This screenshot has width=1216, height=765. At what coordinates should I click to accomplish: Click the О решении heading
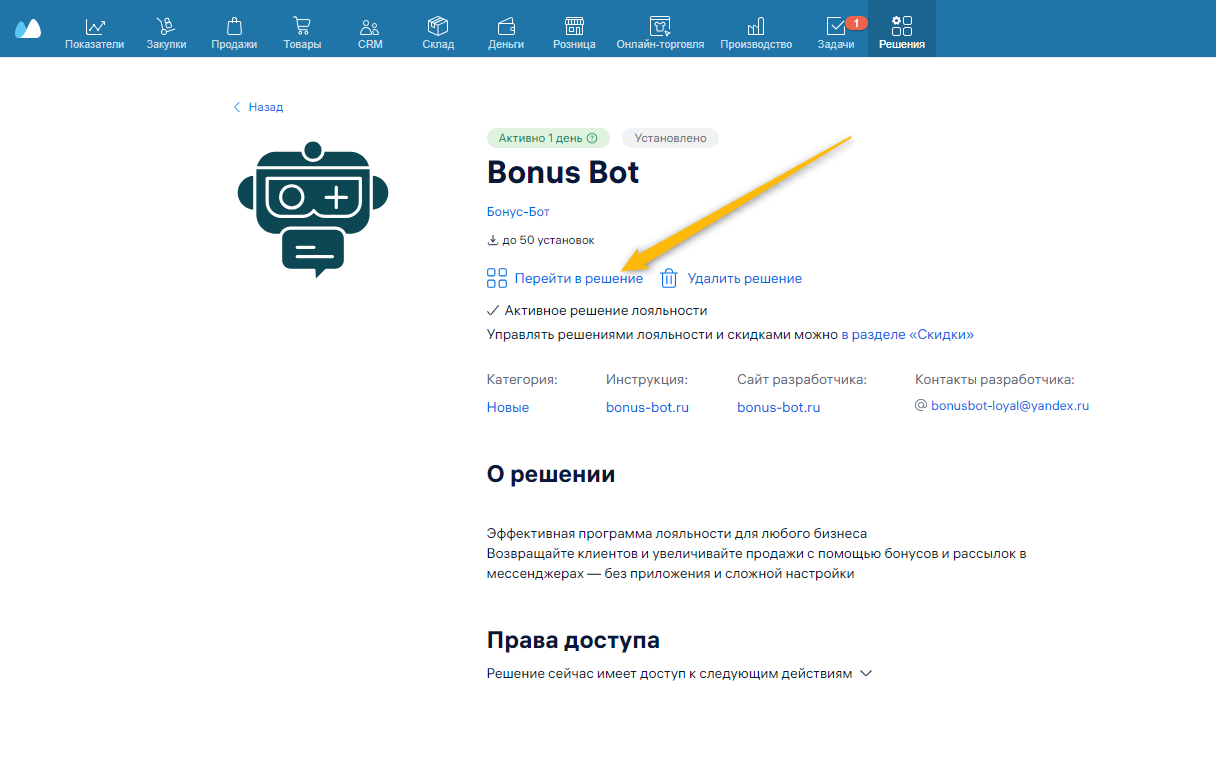click(551, 474)
